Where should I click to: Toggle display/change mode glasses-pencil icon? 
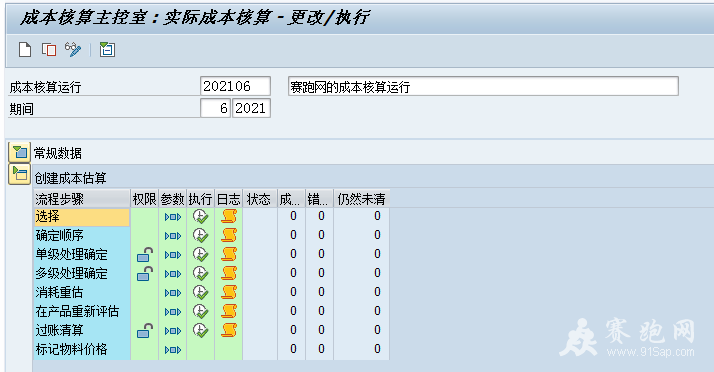point(73,50)
